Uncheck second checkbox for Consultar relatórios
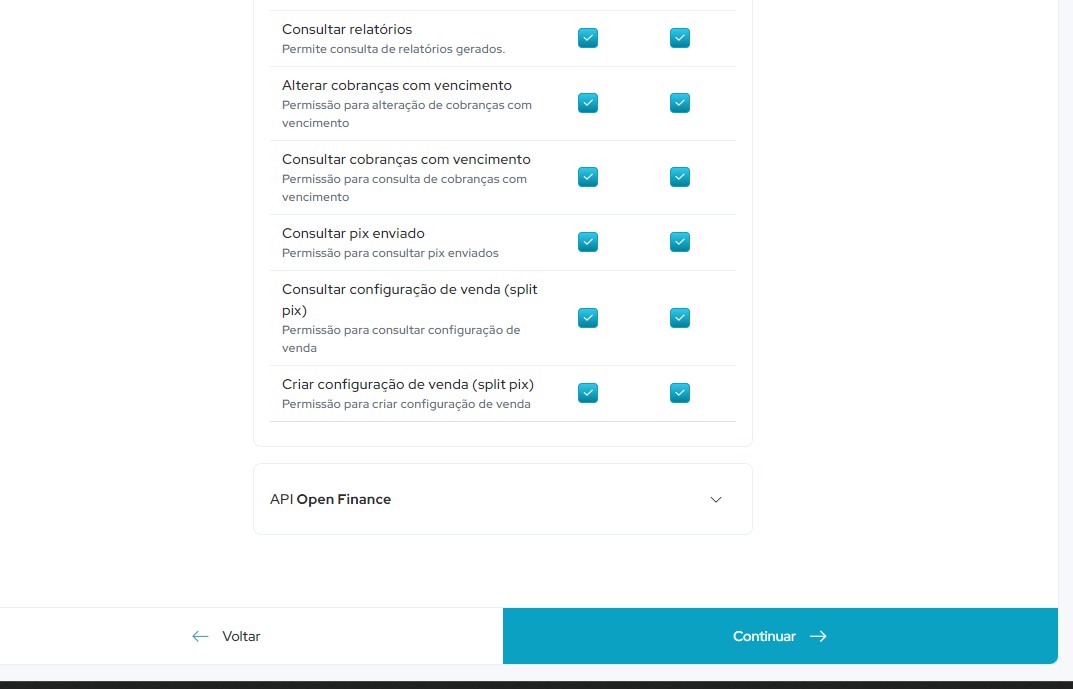The height and width of the screenshot is (689, 1073). click(680, 38)
